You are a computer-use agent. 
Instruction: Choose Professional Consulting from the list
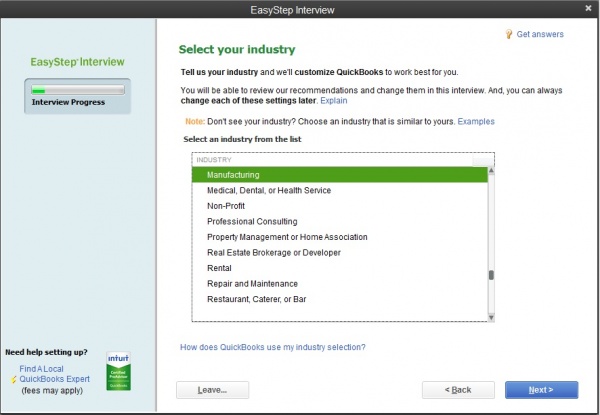pyautogui.click(x=340, y=221)
